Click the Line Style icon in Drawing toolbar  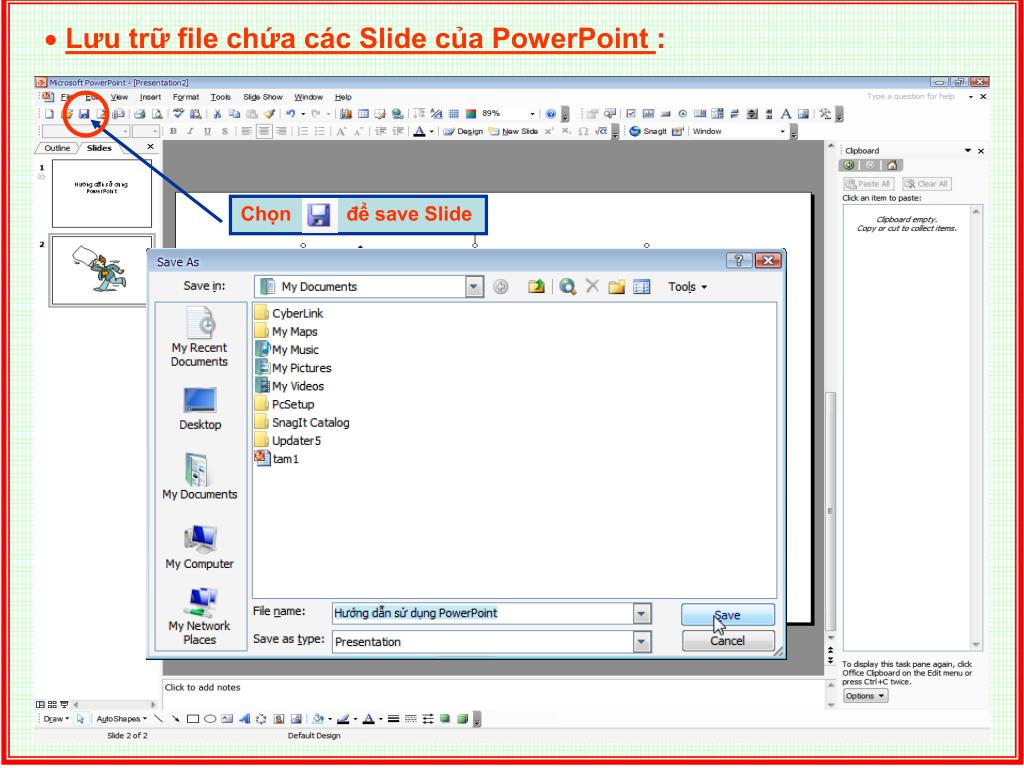click(393, 719)
